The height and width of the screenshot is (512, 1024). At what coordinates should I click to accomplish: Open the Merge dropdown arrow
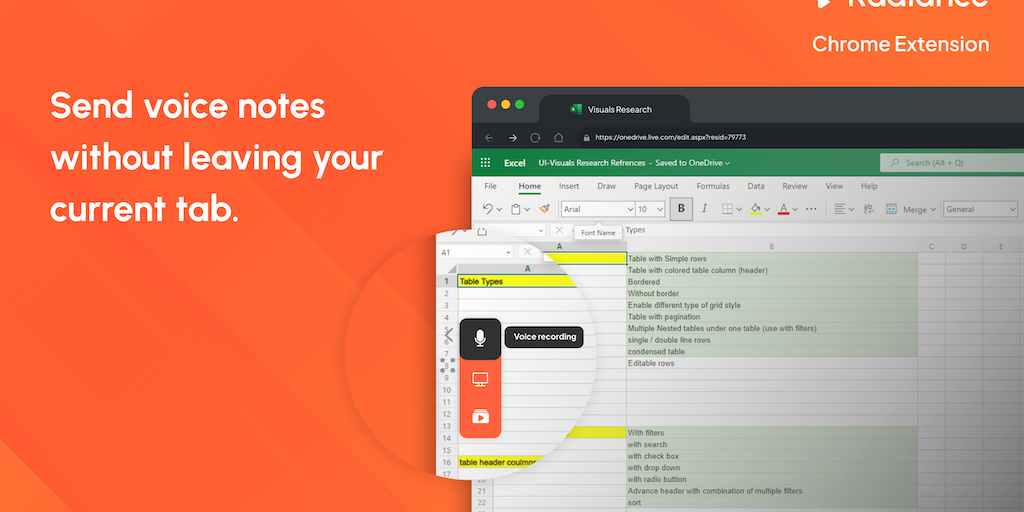pyautogui.click(x=933, y=210)
